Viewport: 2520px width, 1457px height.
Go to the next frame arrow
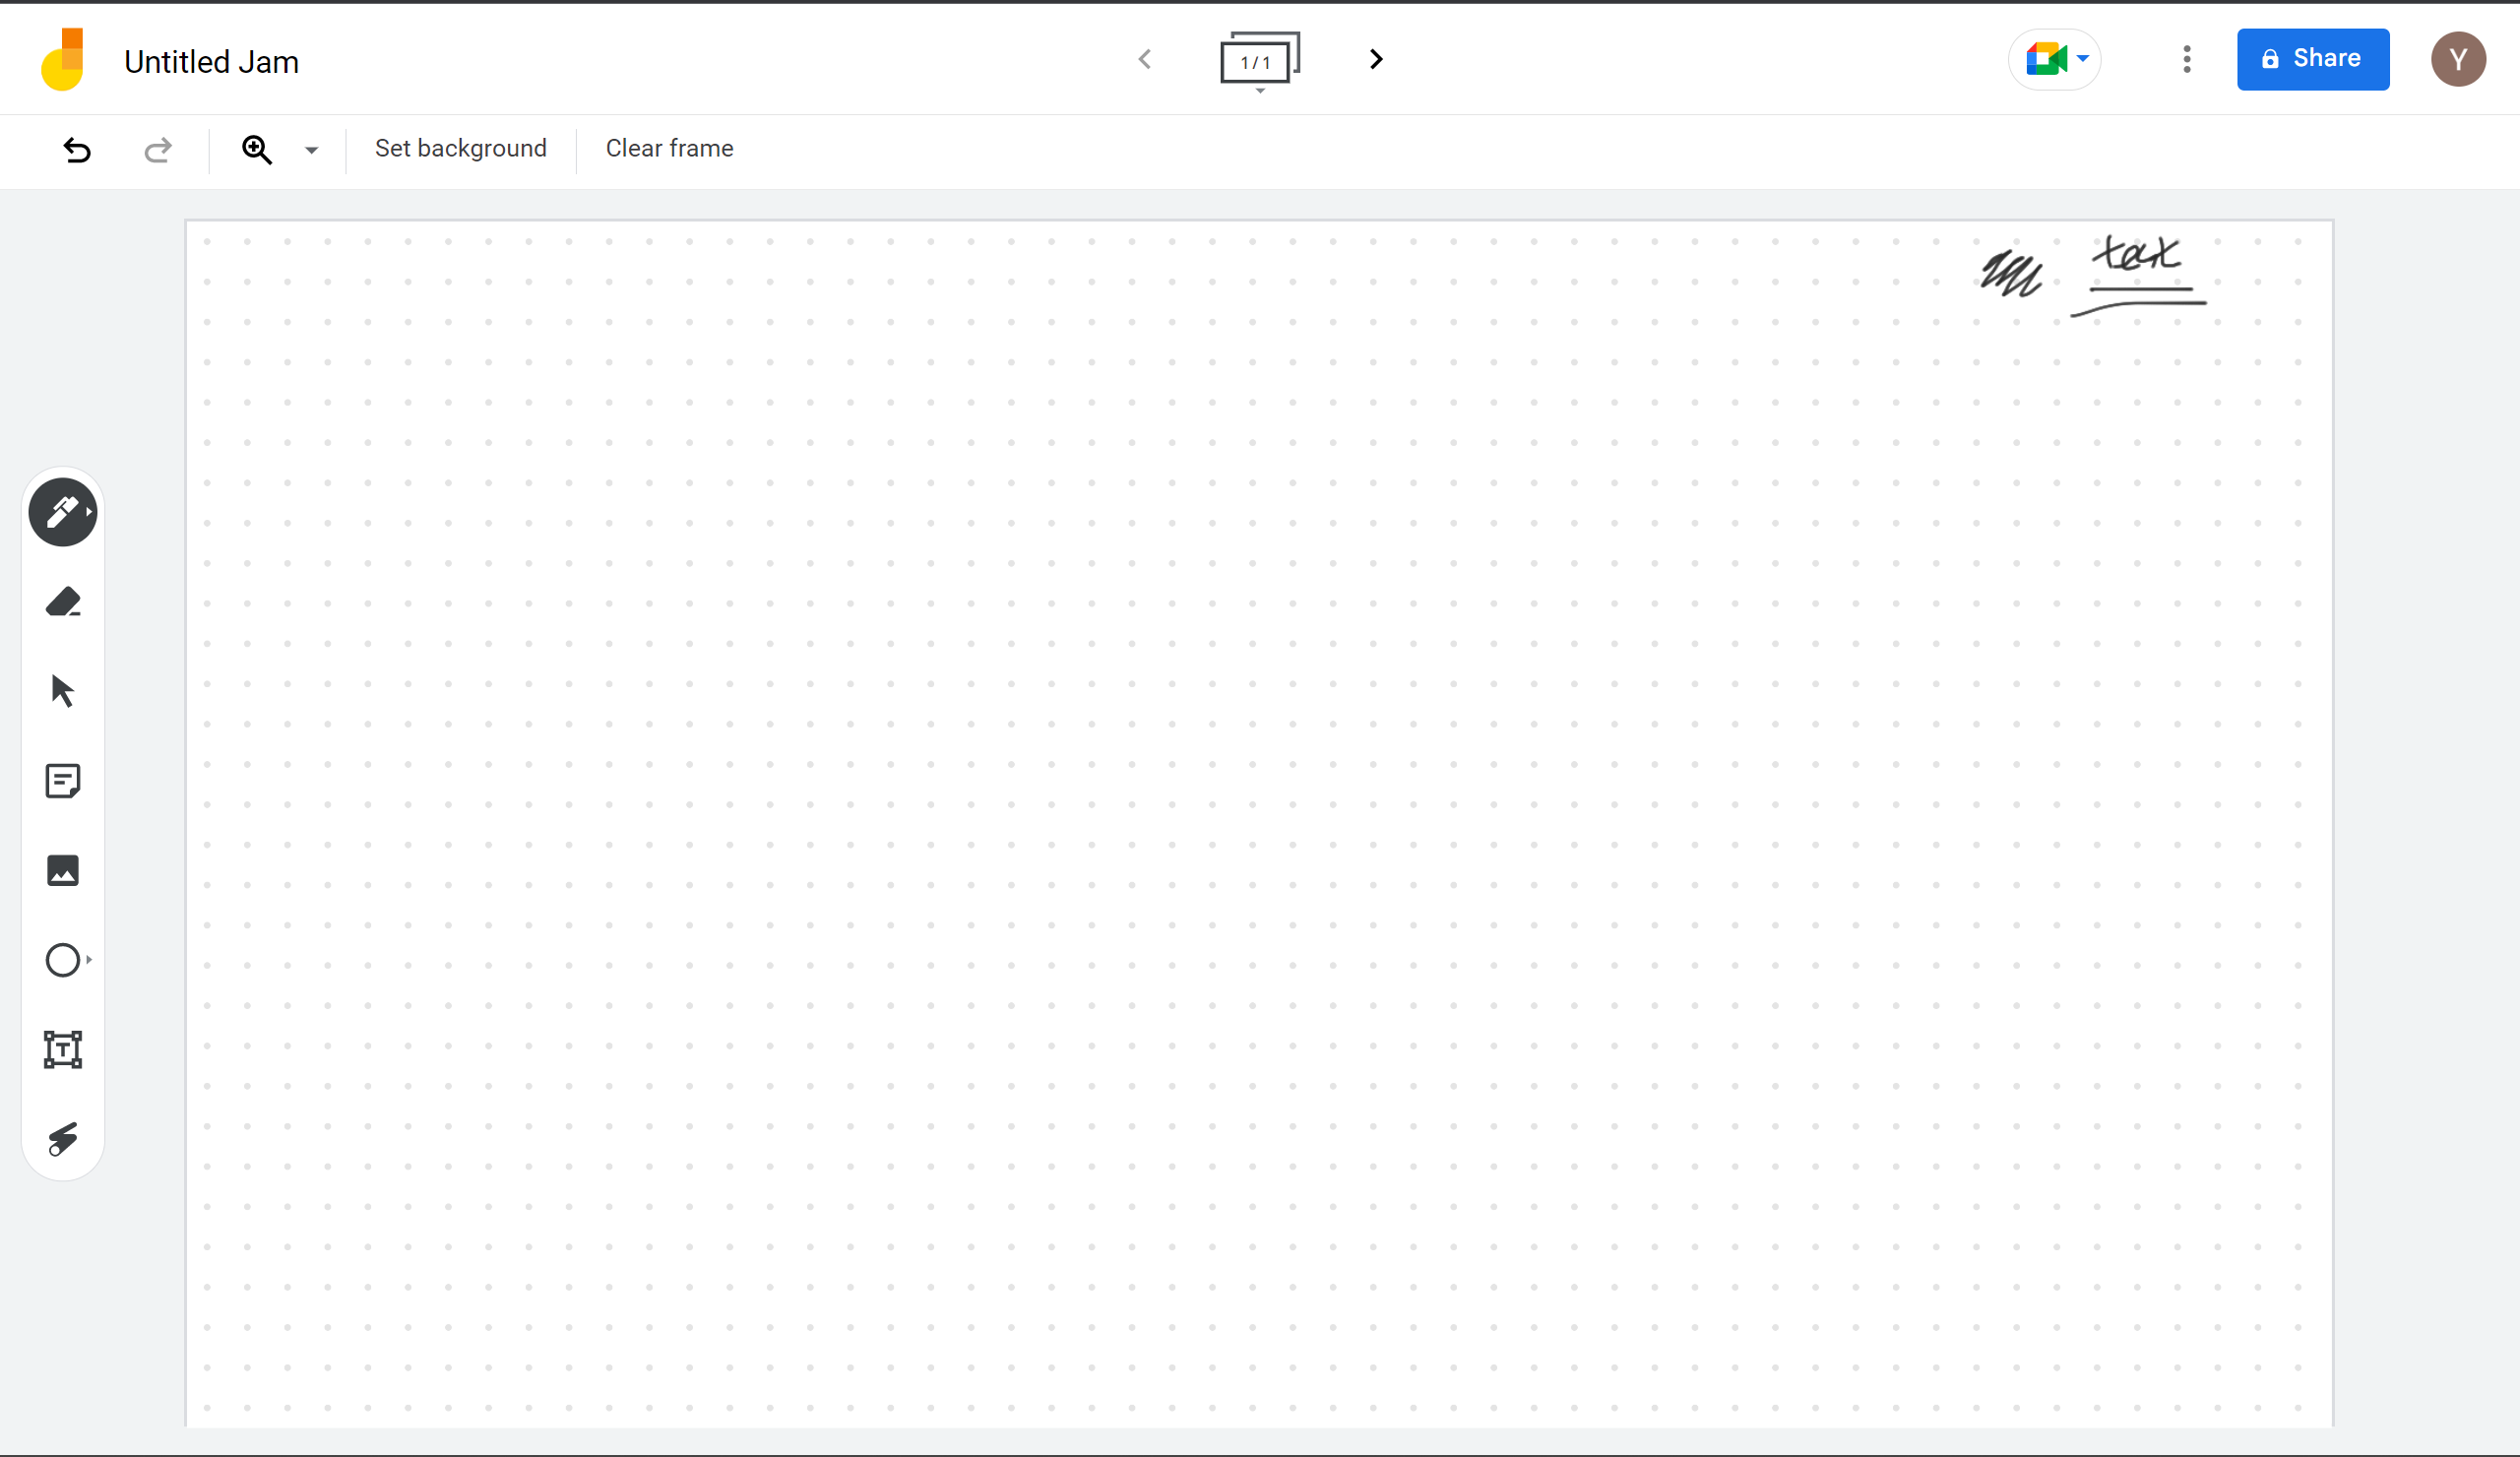coord(1375,59)
